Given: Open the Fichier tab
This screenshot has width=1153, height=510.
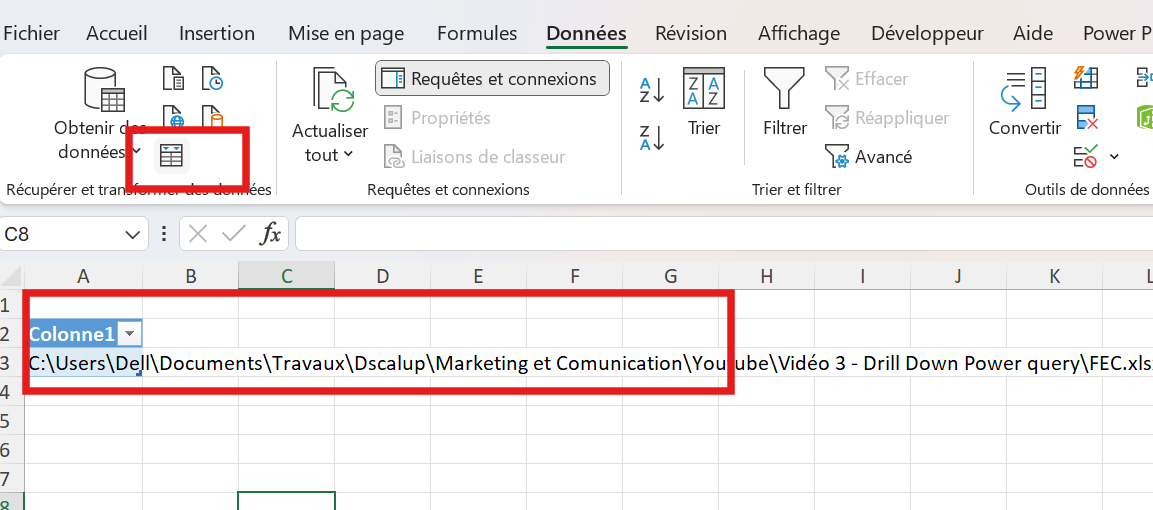Looking at the screenshot, I should click(x=32, y=33).
